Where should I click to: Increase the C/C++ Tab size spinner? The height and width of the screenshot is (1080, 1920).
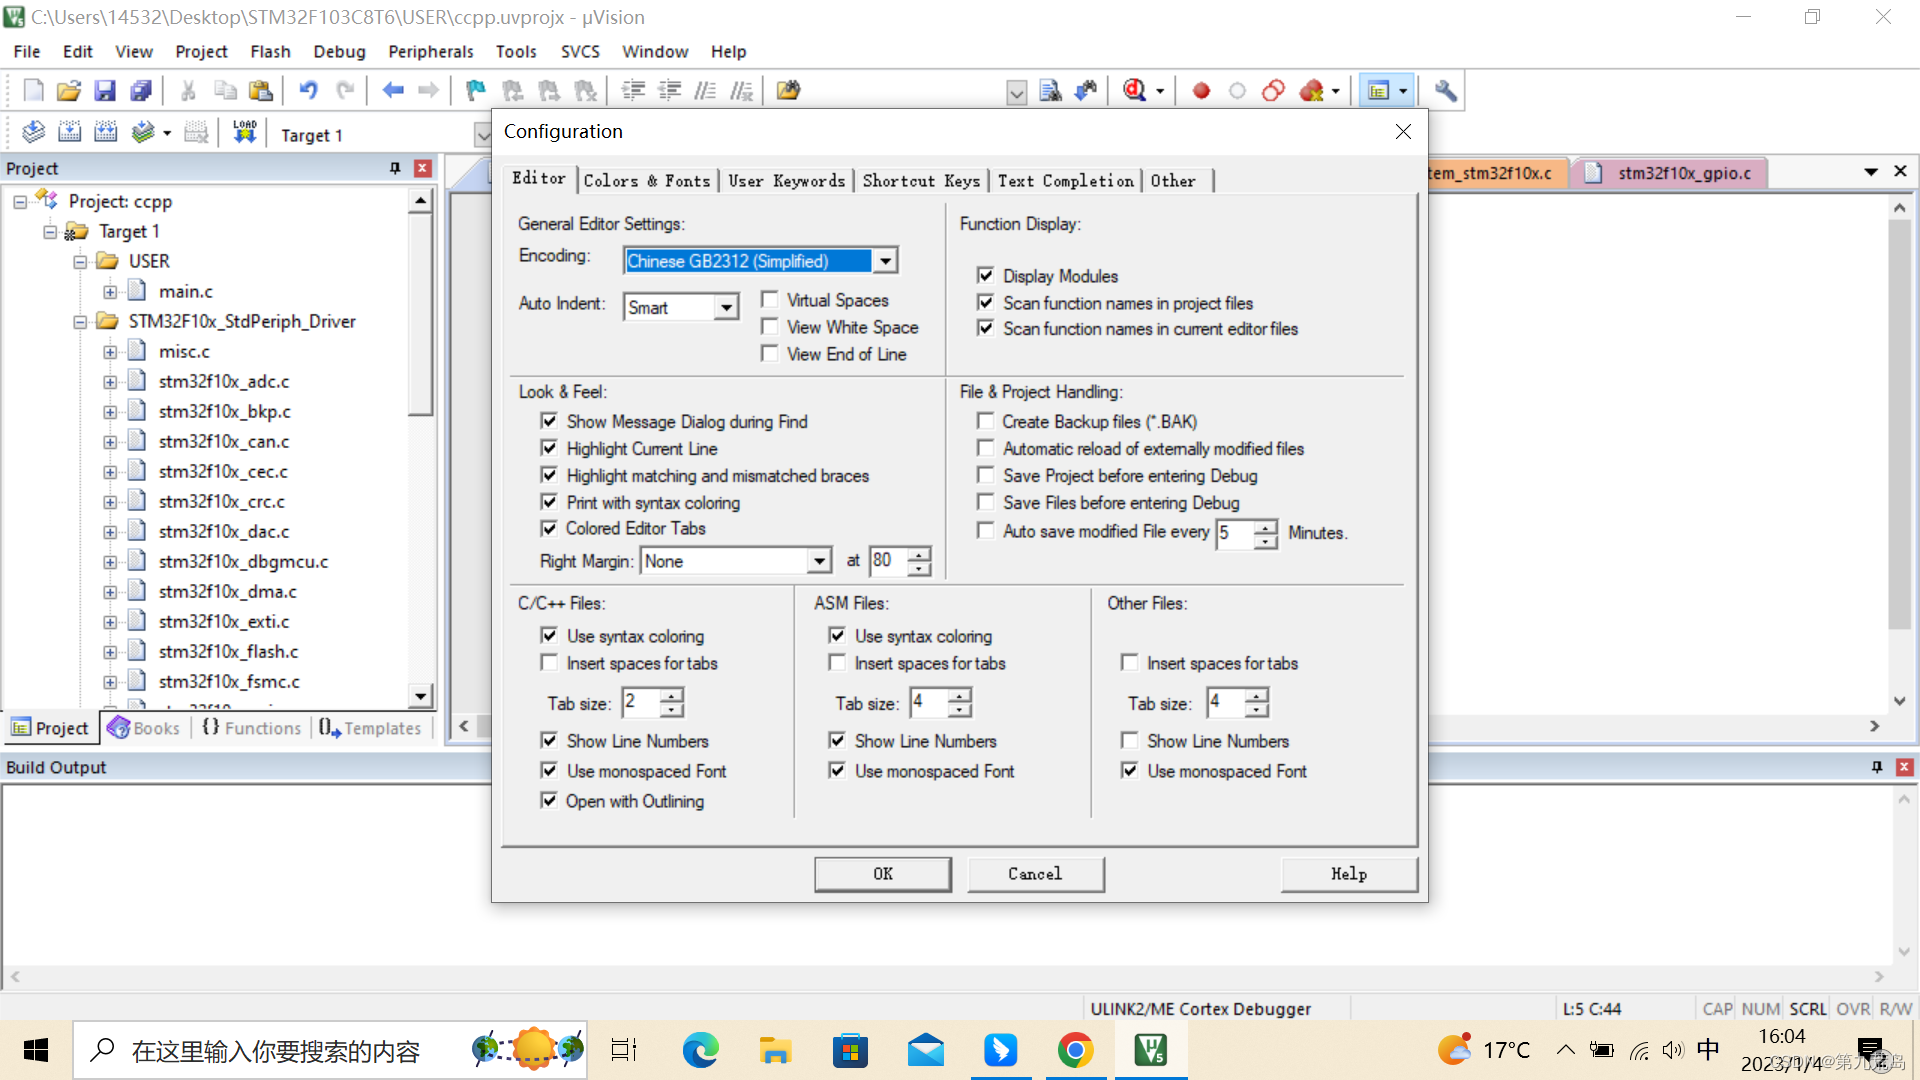672,694
